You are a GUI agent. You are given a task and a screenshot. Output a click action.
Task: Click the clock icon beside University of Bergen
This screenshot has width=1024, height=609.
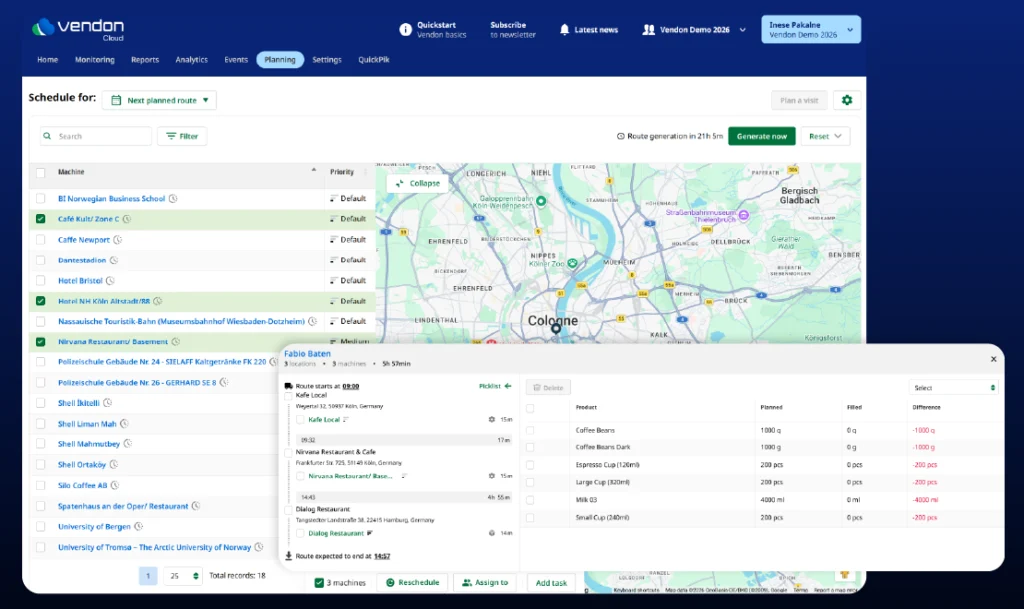click(x=138, y=527)
